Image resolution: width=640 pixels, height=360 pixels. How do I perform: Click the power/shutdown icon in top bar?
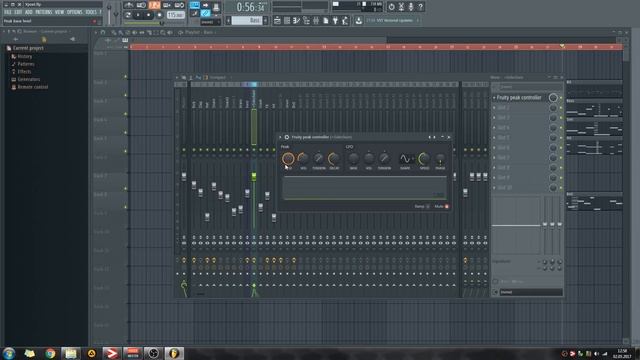click(x=391, y=7)
